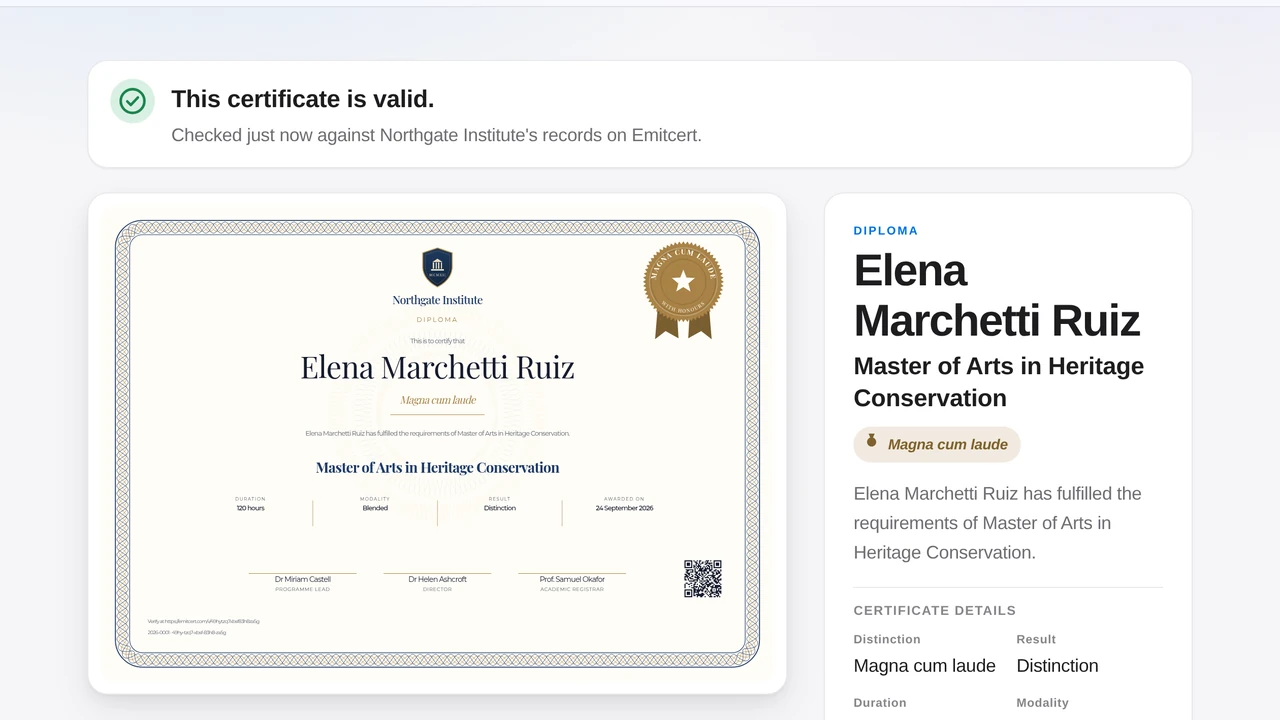Screen dimensions: 1280x720
Task: Click the "Magna cum laude" badge in the side panel
Action: click(937, 444)
